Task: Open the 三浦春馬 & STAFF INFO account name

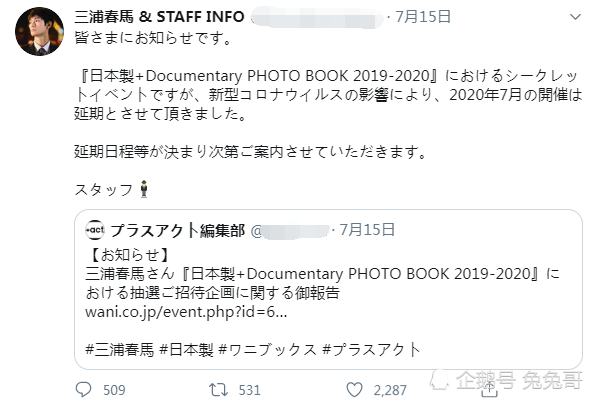Action: pos(159,17)
